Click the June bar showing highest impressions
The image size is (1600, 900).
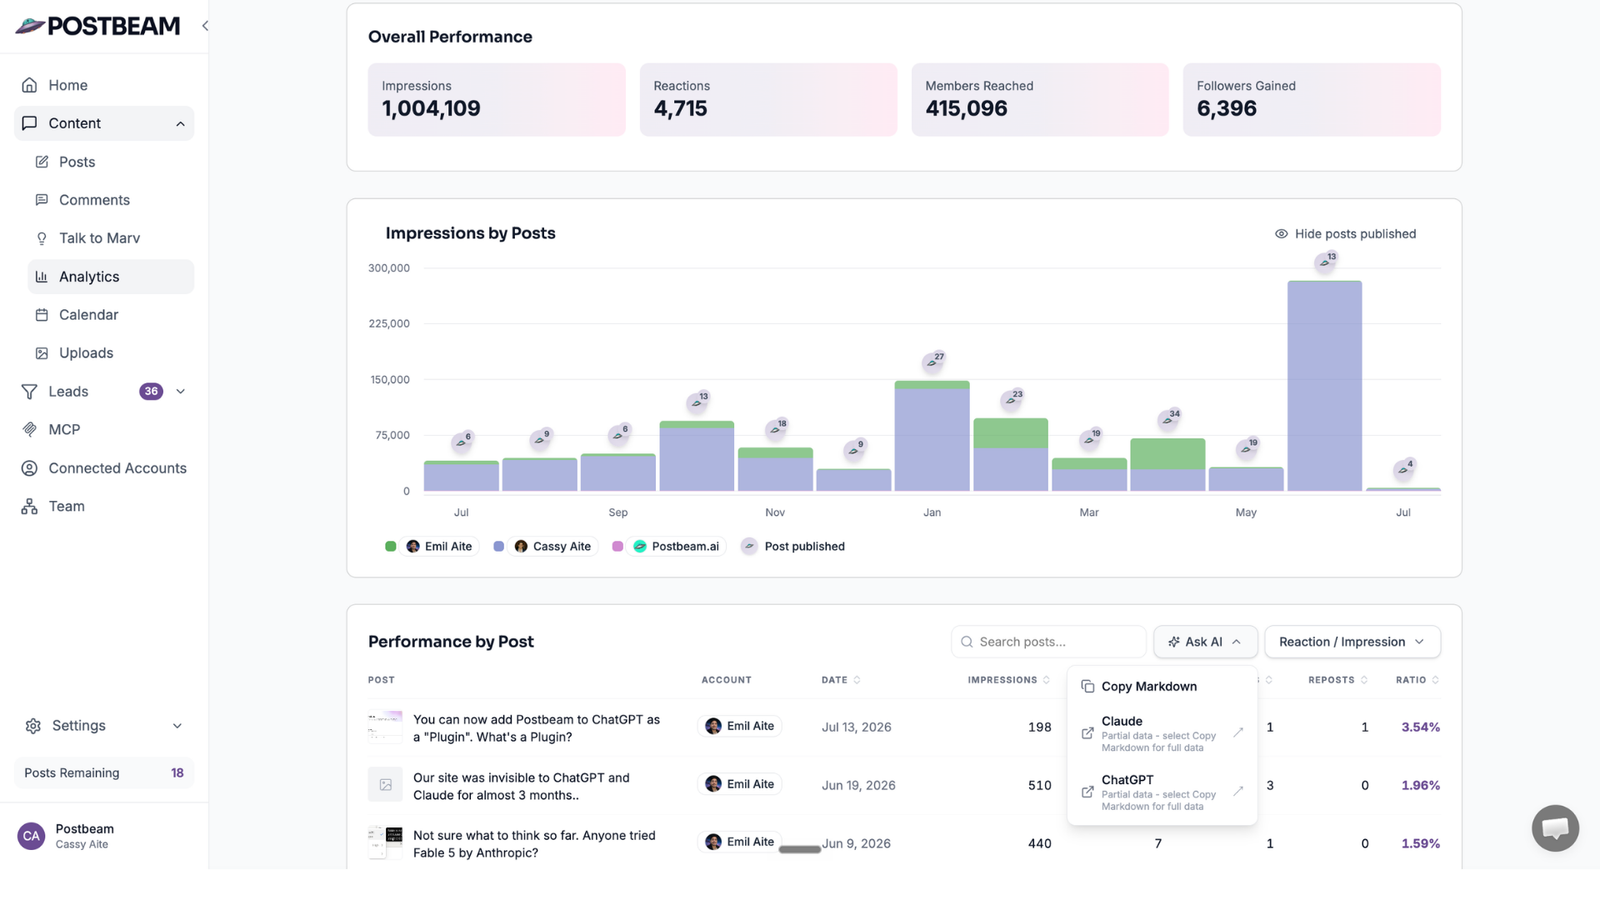tap(1324, 386)
